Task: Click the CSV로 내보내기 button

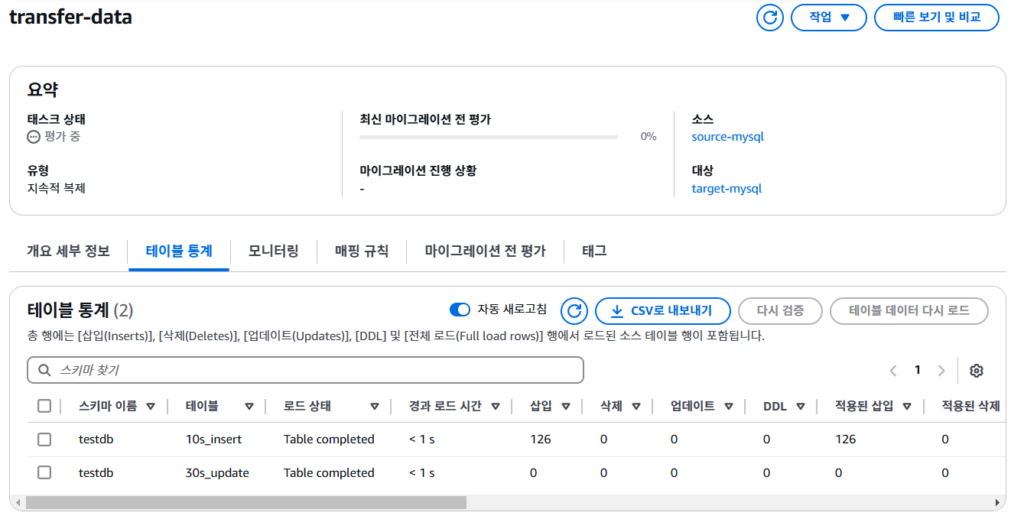Action: point(662,311)
